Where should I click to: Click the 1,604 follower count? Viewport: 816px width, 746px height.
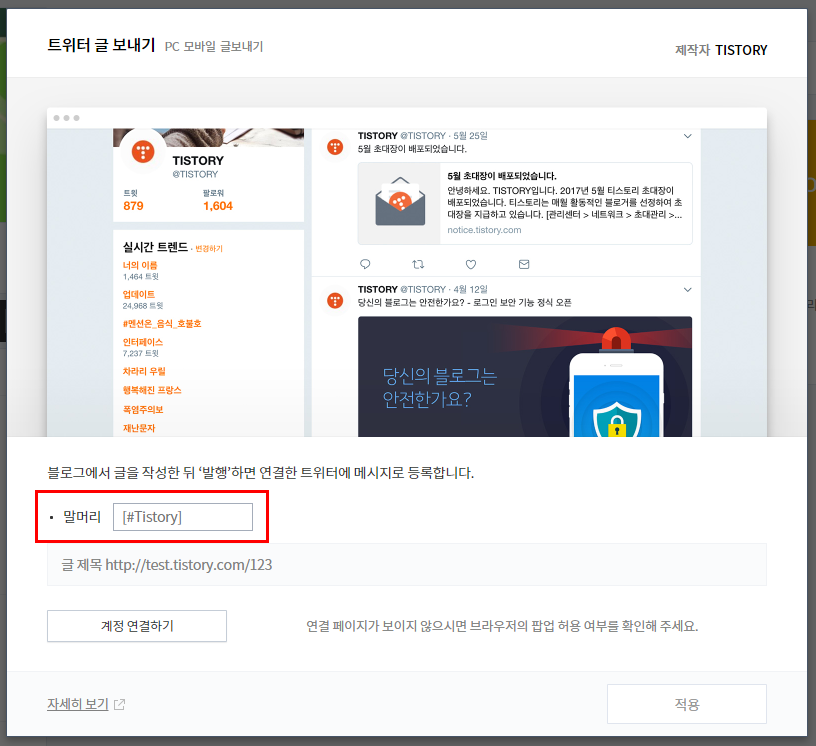pos(218,206)
